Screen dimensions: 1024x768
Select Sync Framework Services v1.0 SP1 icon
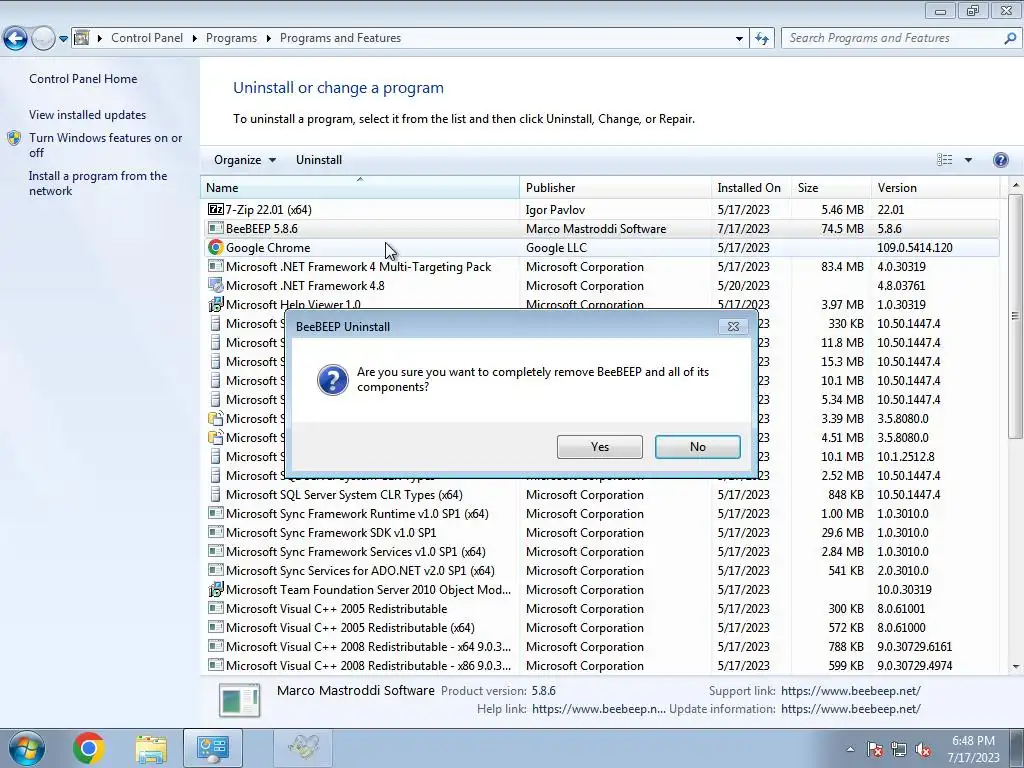tap(215, 551)
